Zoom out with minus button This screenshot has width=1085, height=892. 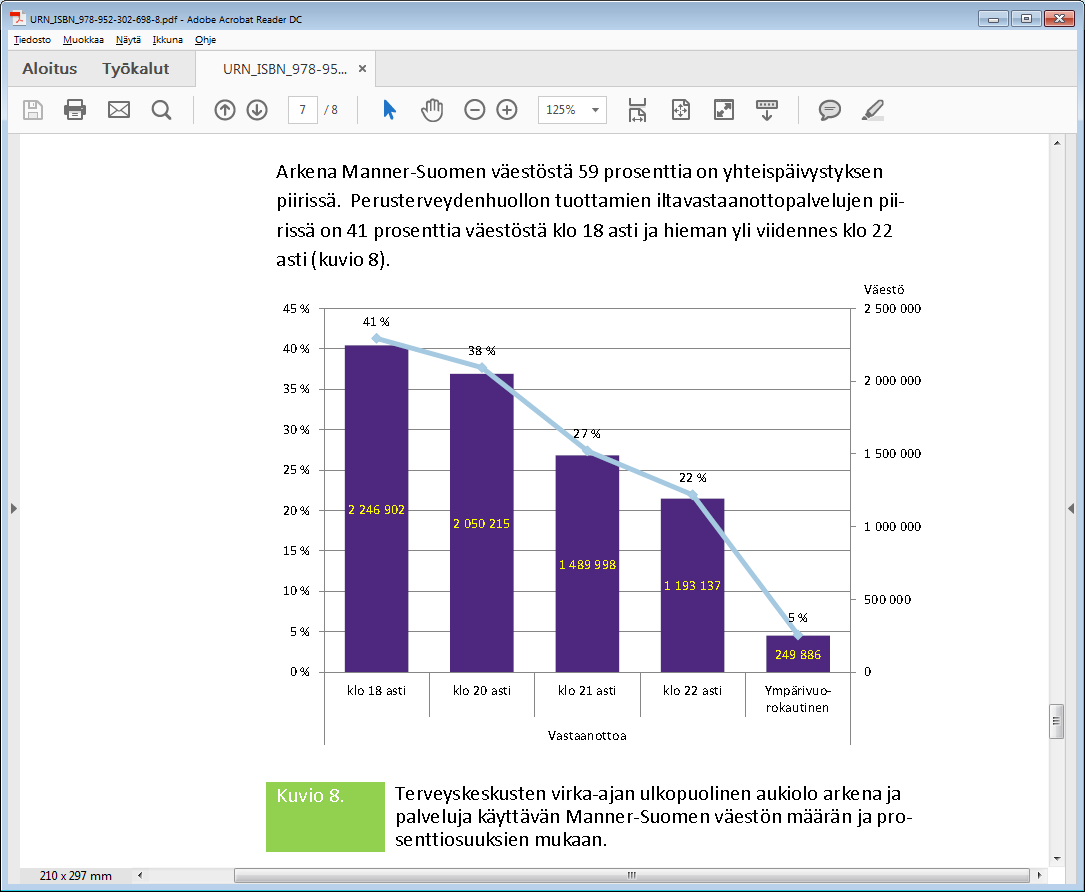(x=475, y=110)
